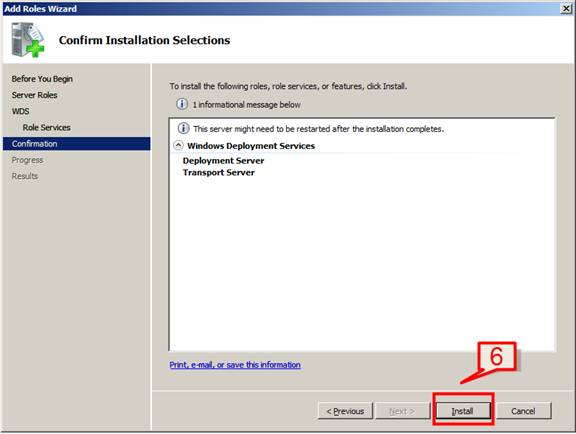Open the WDS step in the sidebar

coord(21,111)
